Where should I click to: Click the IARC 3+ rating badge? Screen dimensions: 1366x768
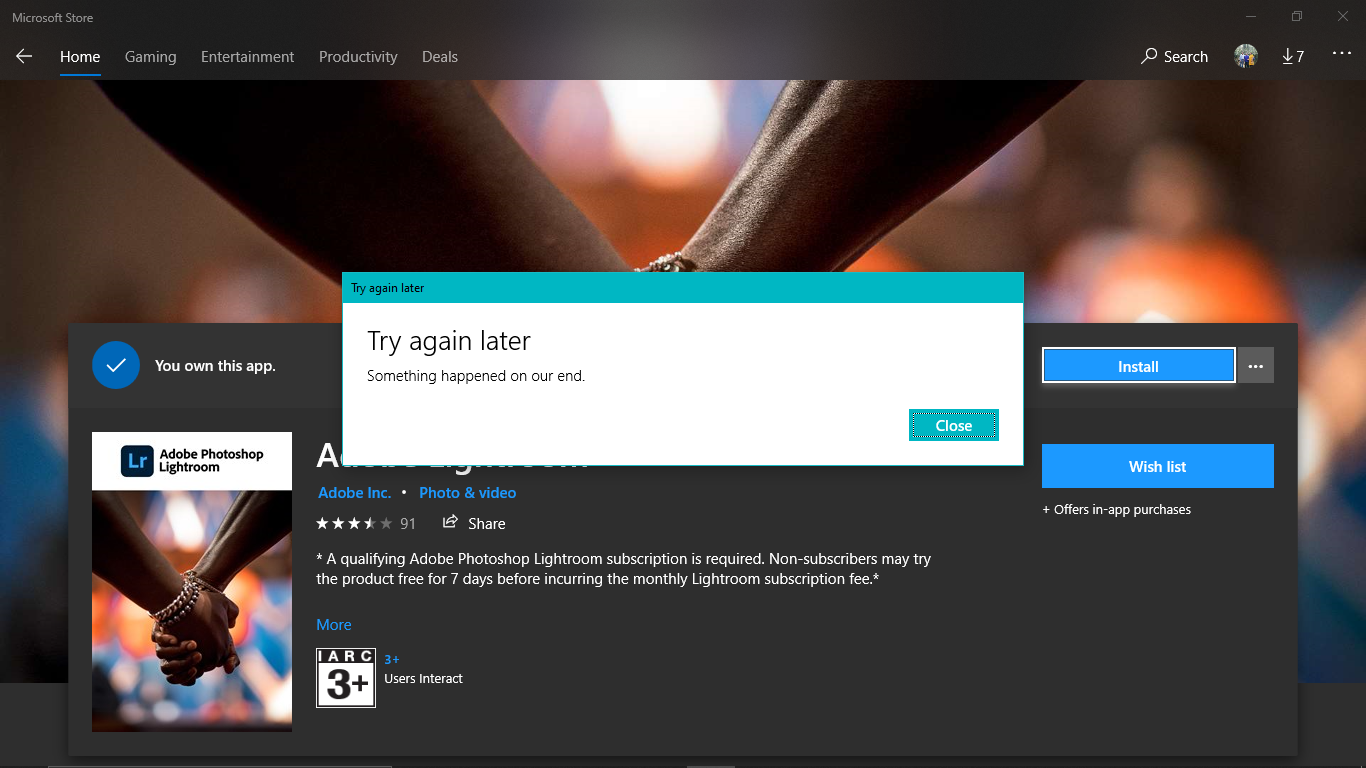346,678
